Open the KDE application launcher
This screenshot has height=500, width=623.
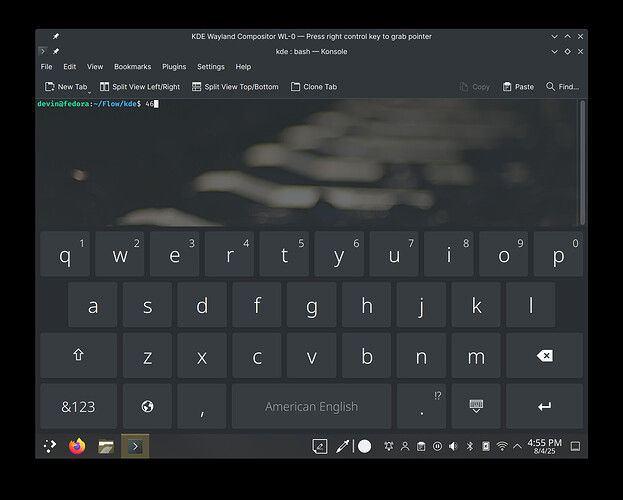(x=49, y=446)
